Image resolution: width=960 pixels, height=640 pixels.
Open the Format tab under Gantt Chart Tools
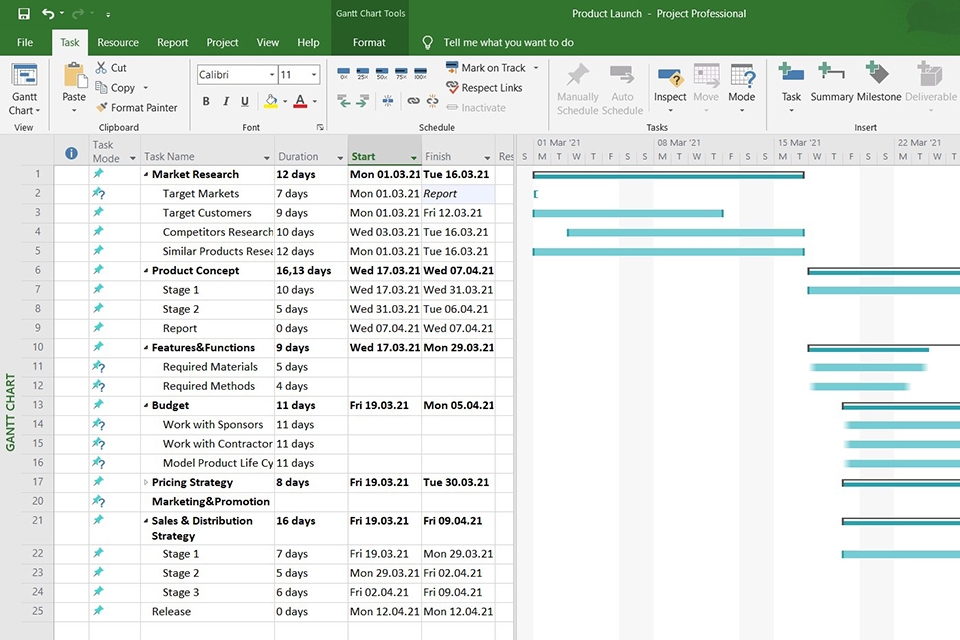pyautogui.click(x=369, y=43)
